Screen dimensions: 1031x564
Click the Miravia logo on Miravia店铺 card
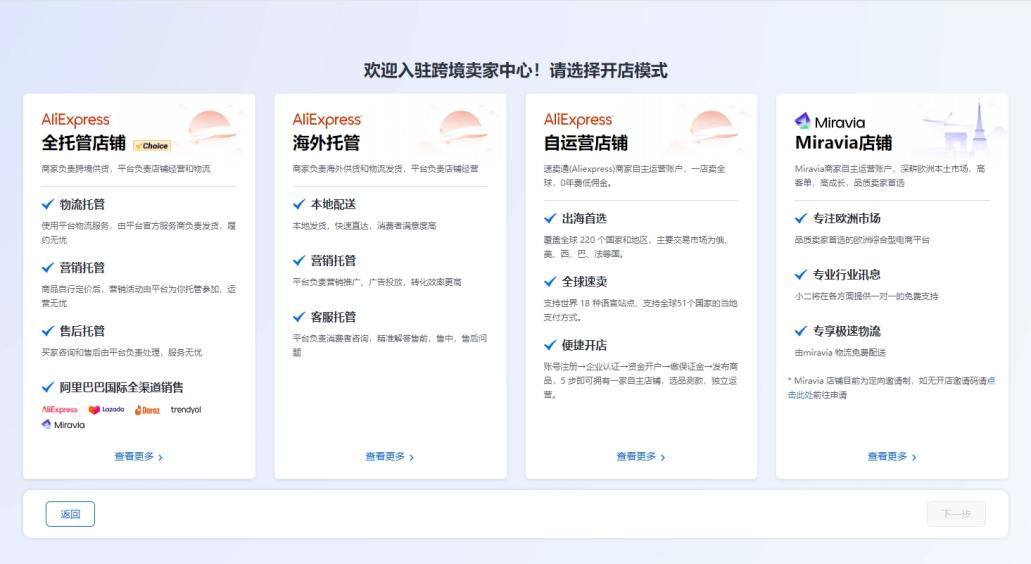830,122
